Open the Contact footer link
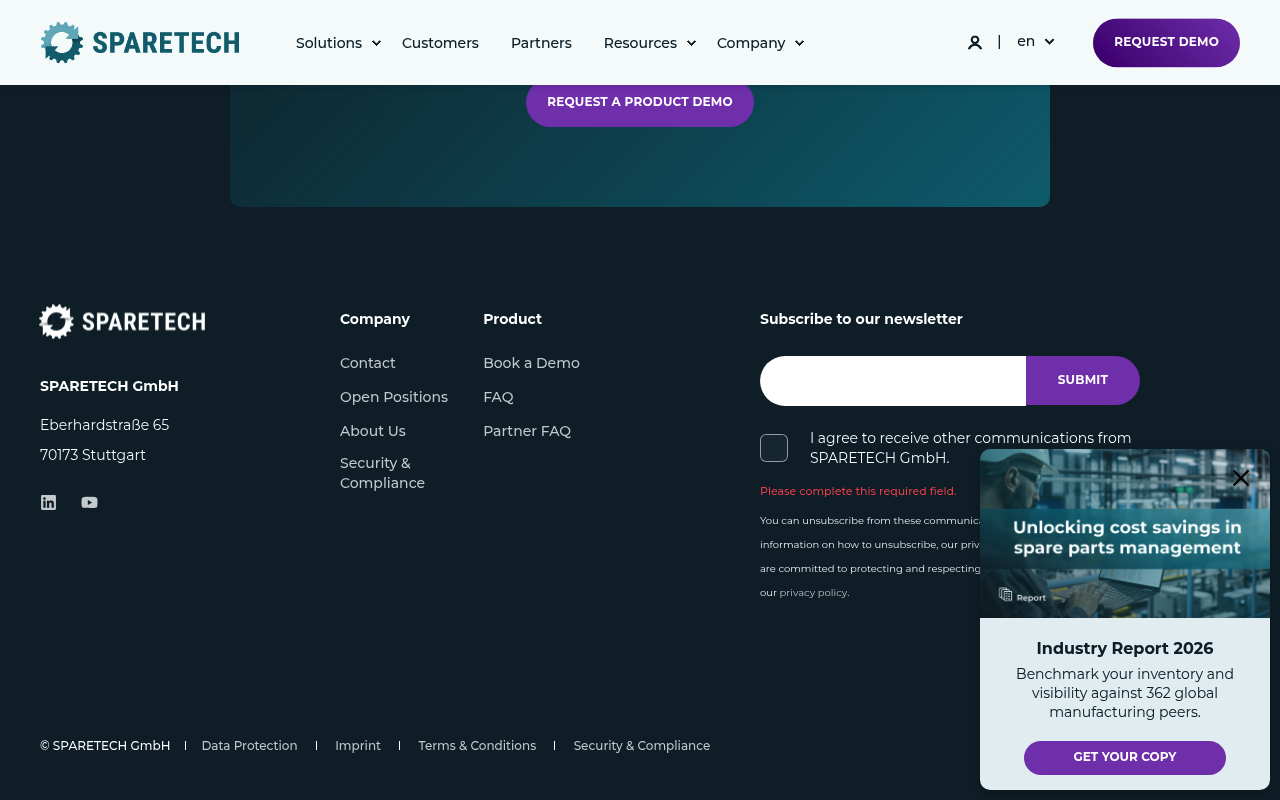The width and height of the screenshot is (1280, 800). coord(368,363)
